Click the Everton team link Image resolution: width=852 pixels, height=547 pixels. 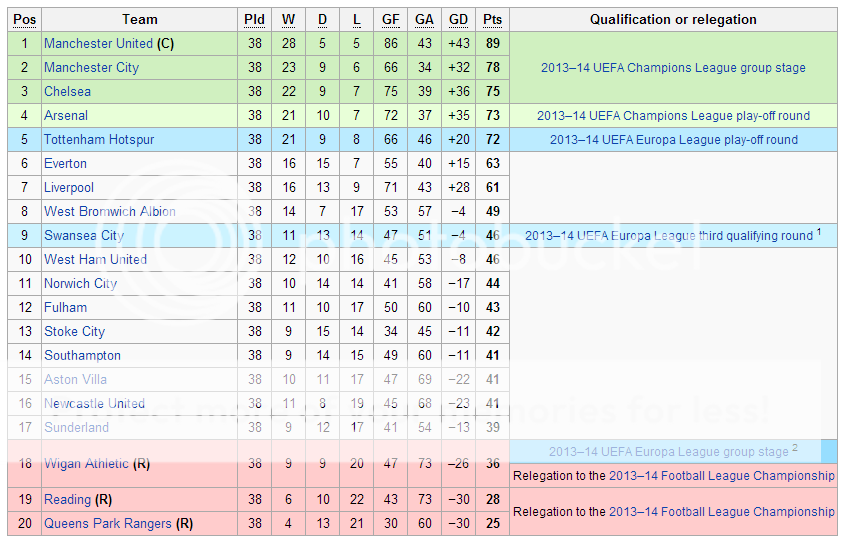[x=65, y=164]
